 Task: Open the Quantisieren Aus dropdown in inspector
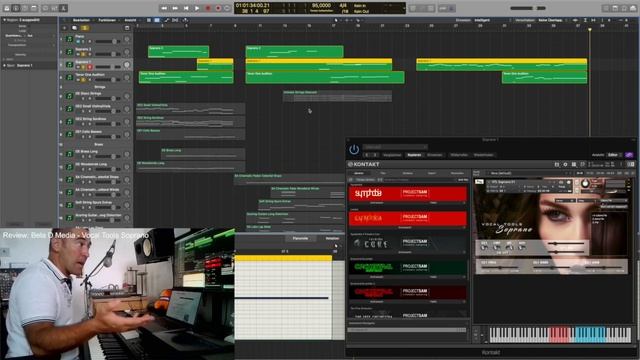(x=30, y=36)
